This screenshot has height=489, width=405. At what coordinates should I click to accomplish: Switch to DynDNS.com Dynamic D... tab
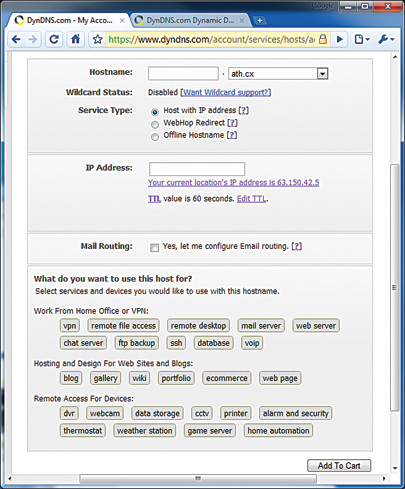click(x=190, y=21)
